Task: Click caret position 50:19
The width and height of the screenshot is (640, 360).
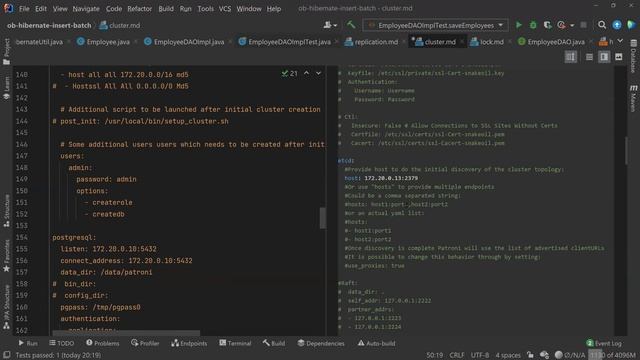Action: [x=435, y=355]
